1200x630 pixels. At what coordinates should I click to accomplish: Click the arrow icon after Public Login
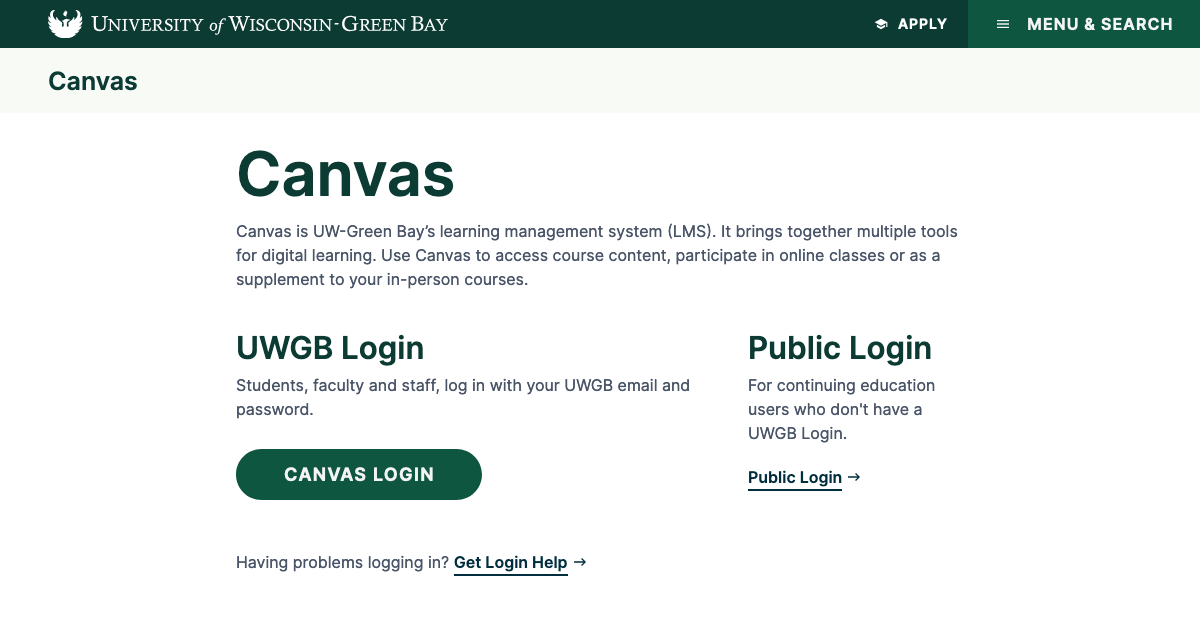coord(854,477)
